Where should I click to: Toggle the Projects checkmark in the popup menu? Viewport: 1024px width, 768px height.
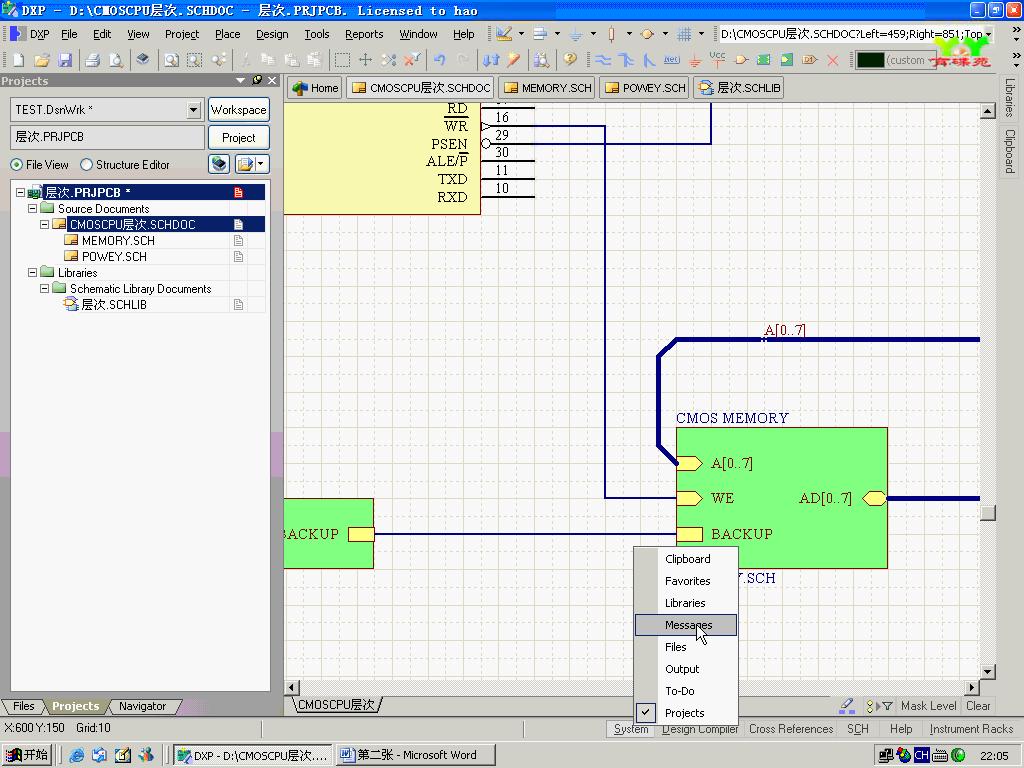tap(646, 712)
